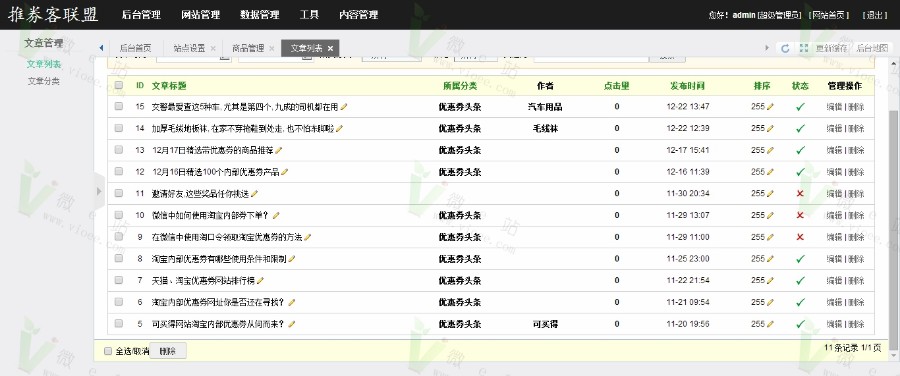Tick the checkbox for article 15

point(119,106)
